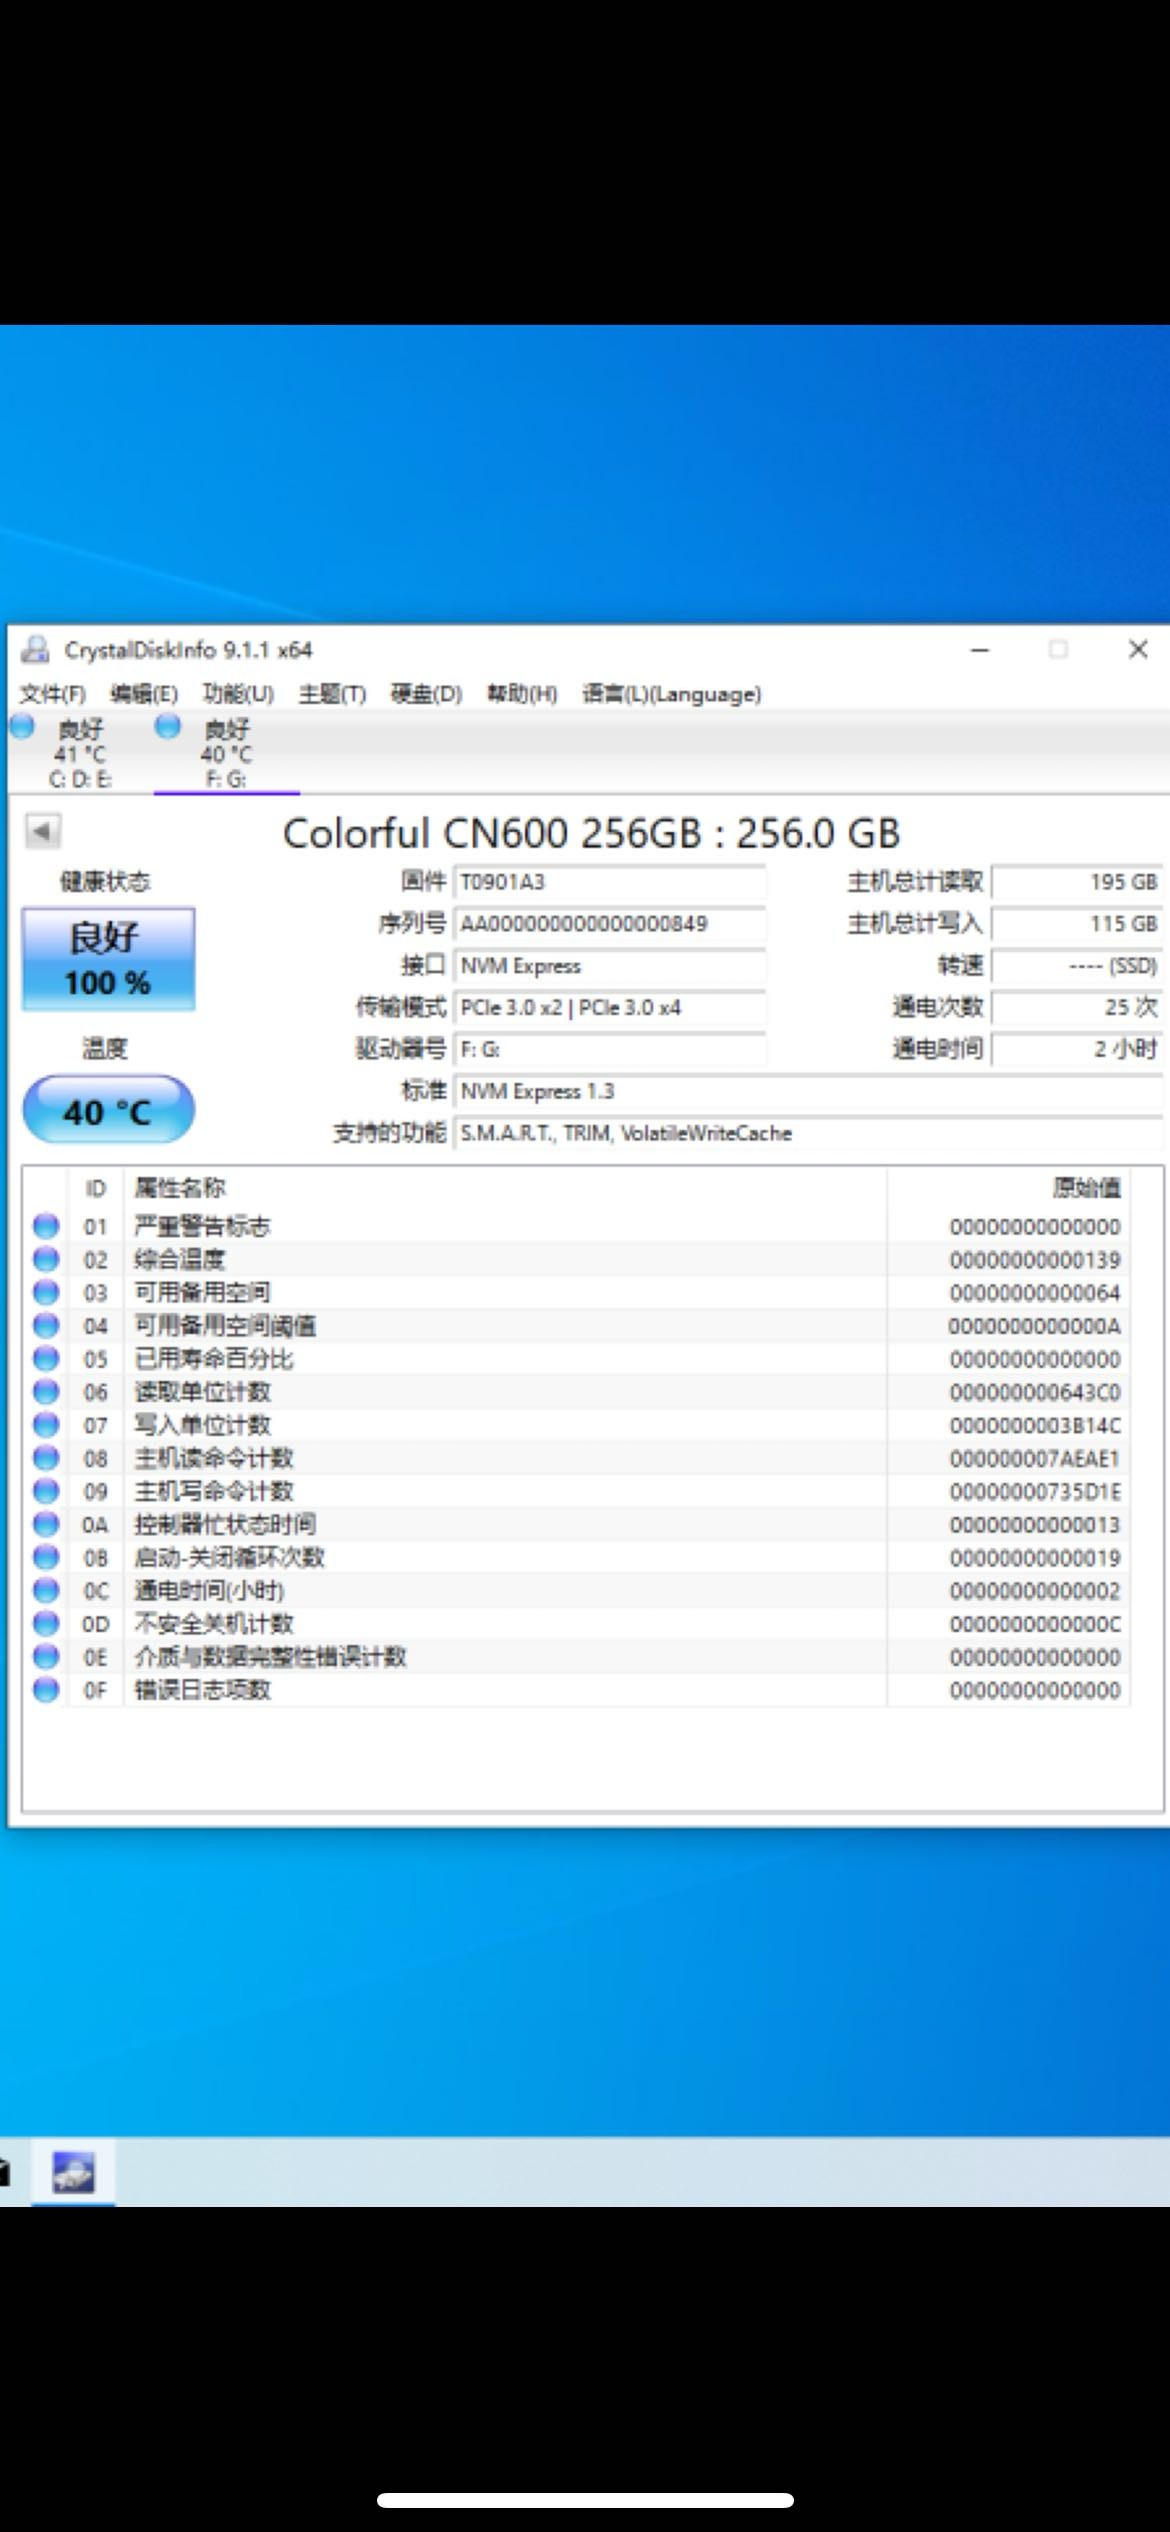Click raw value 000000000643C0
The width and height of the screenshot is (1170, 2532).
1035,1392
